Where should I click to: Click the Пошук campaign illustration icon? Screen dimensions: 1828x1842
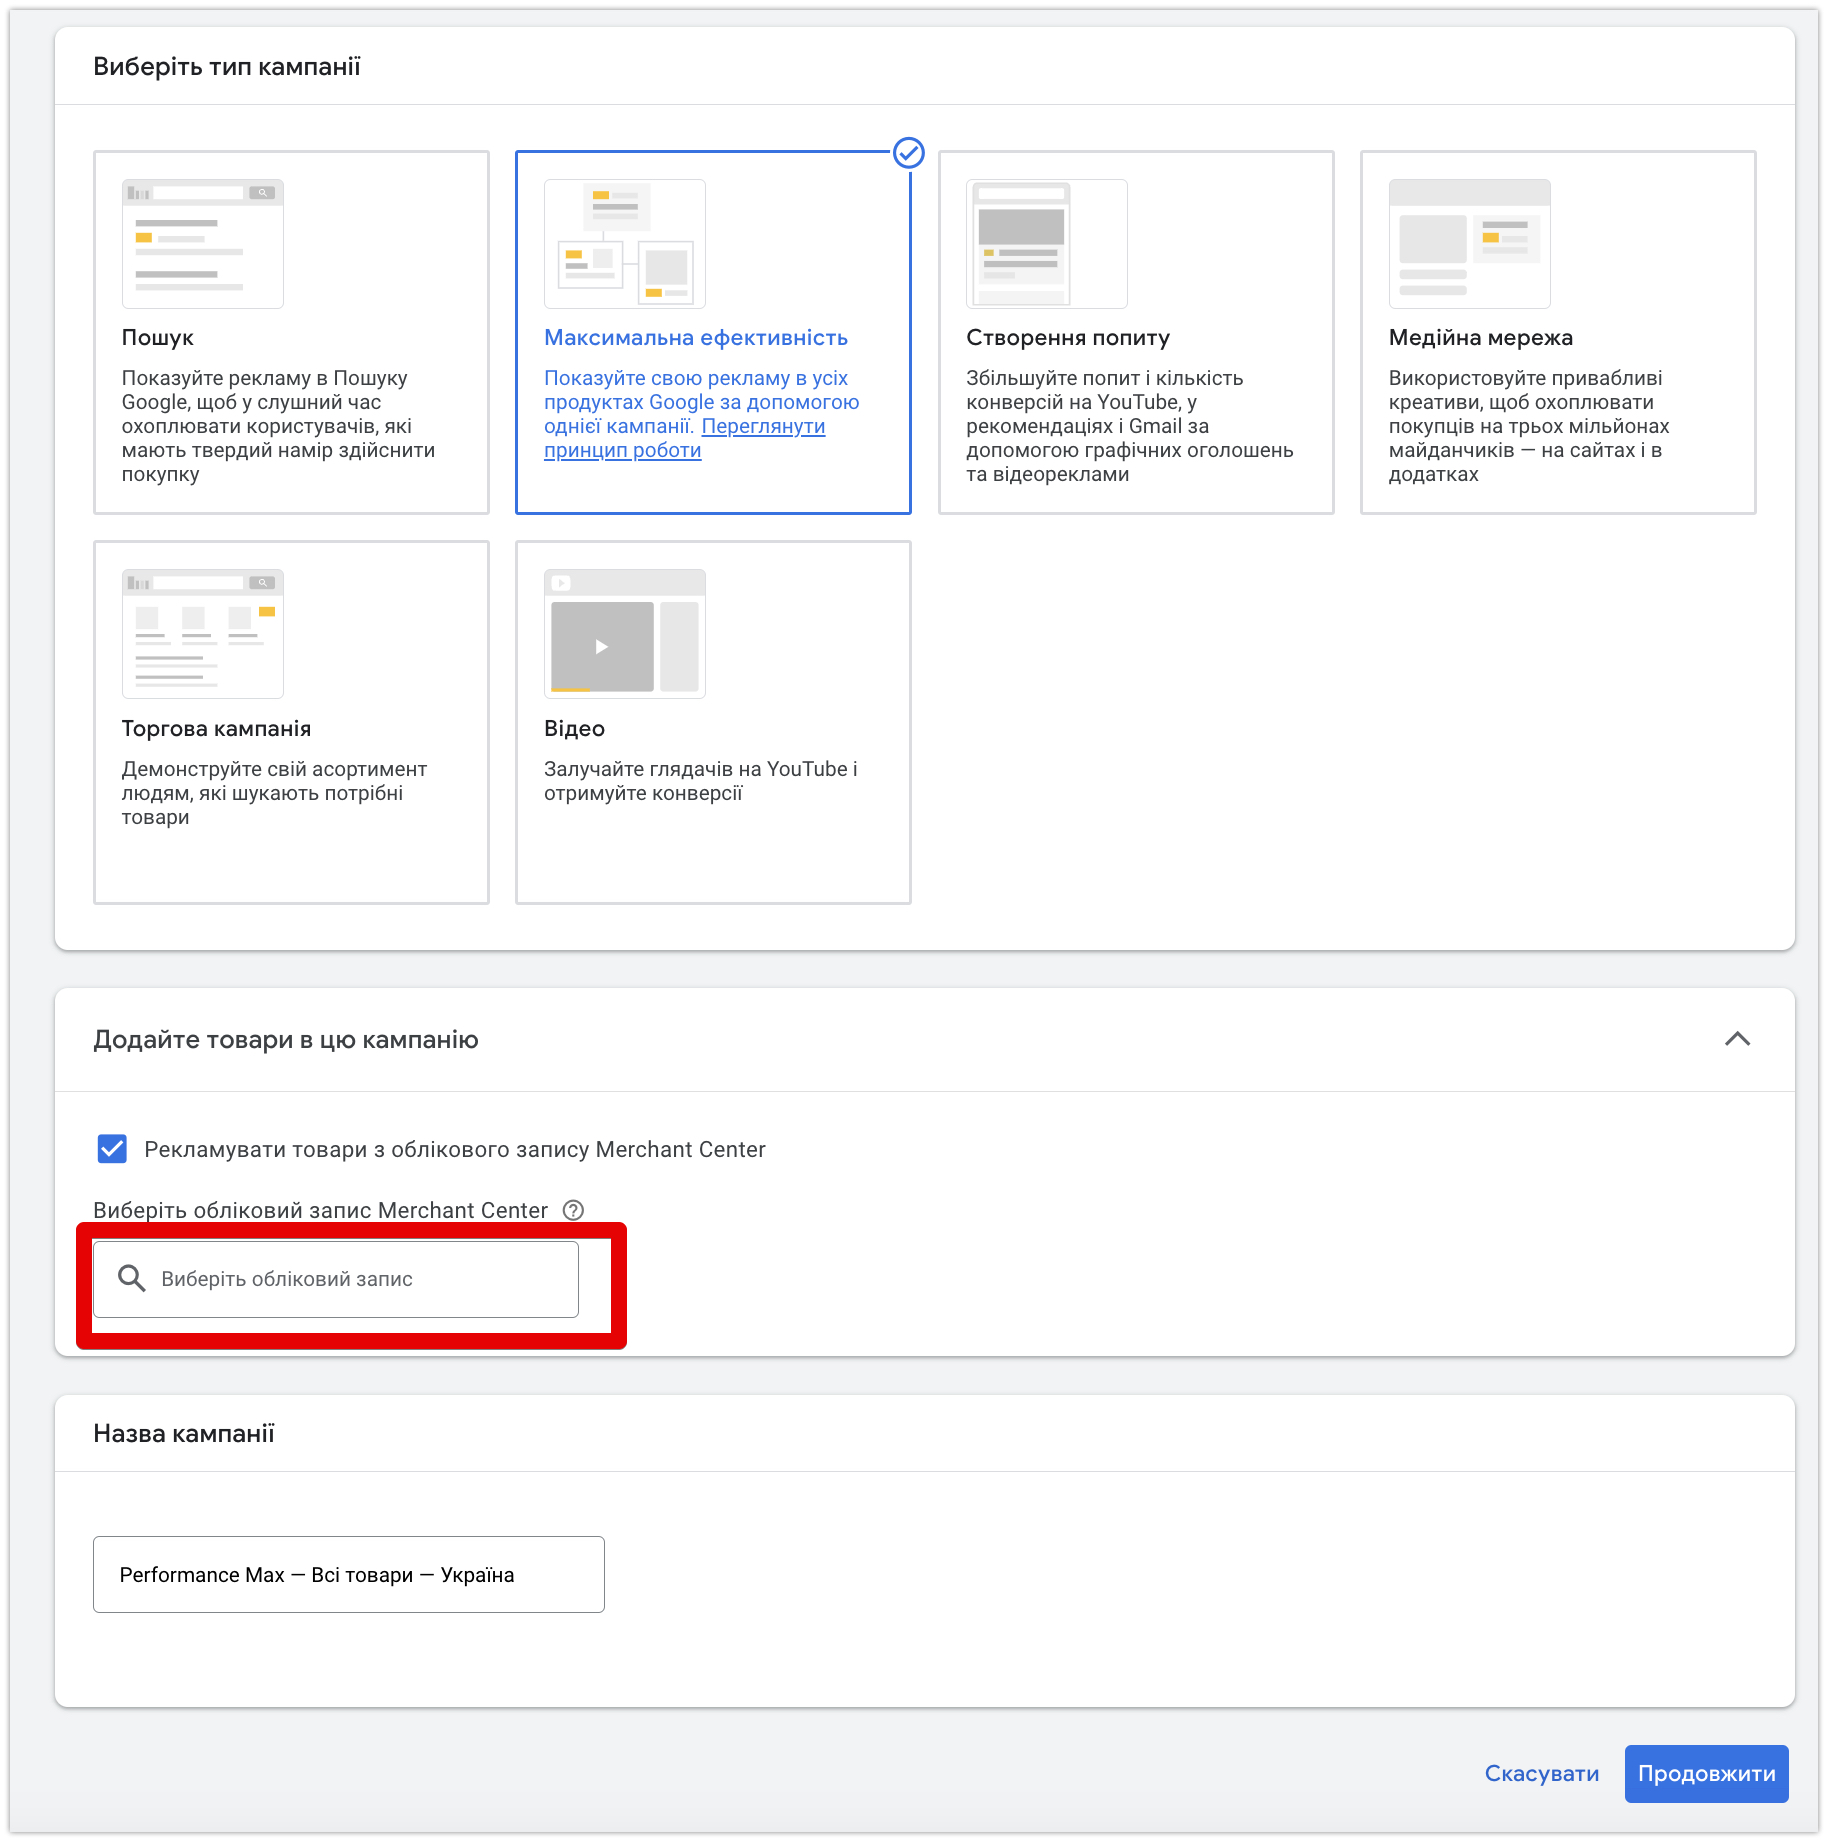coord(203,244)
